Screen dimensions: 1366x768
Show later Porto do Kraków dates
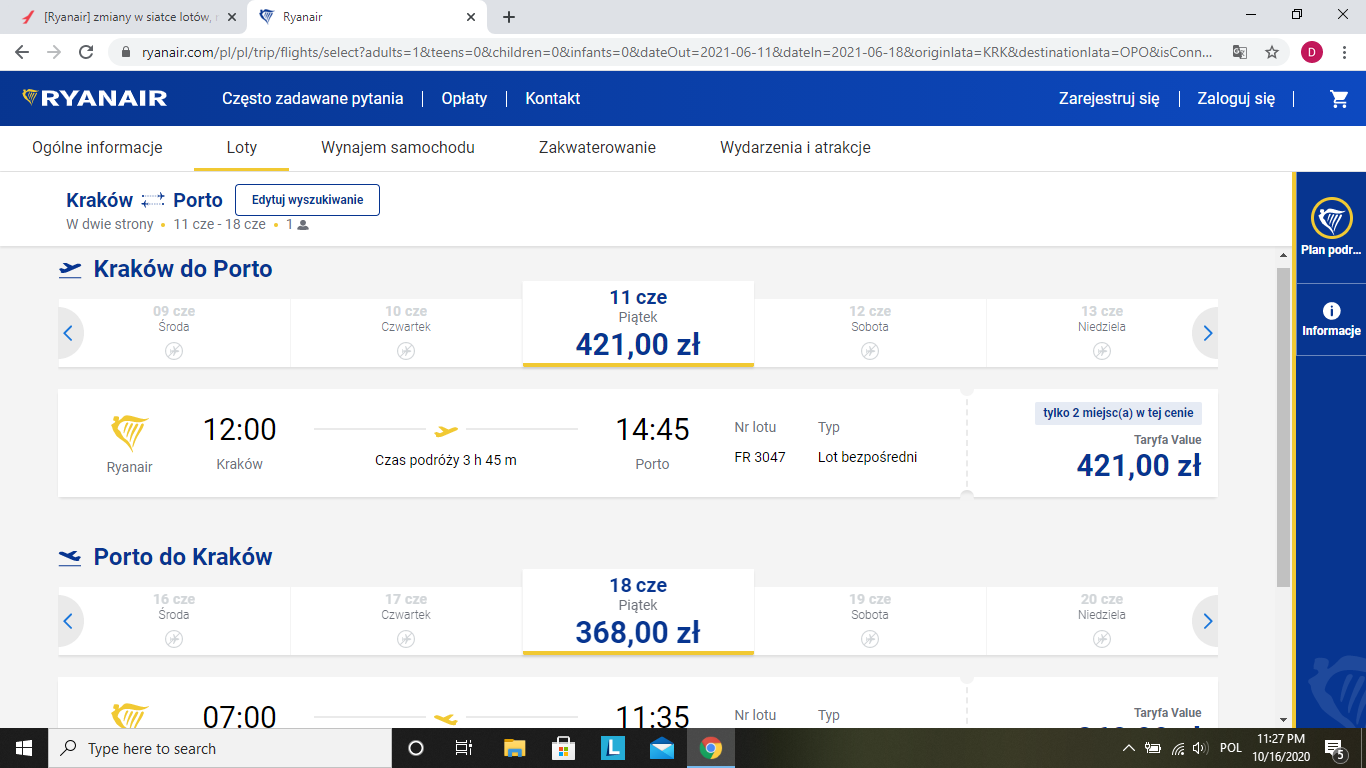(1207, 621)
